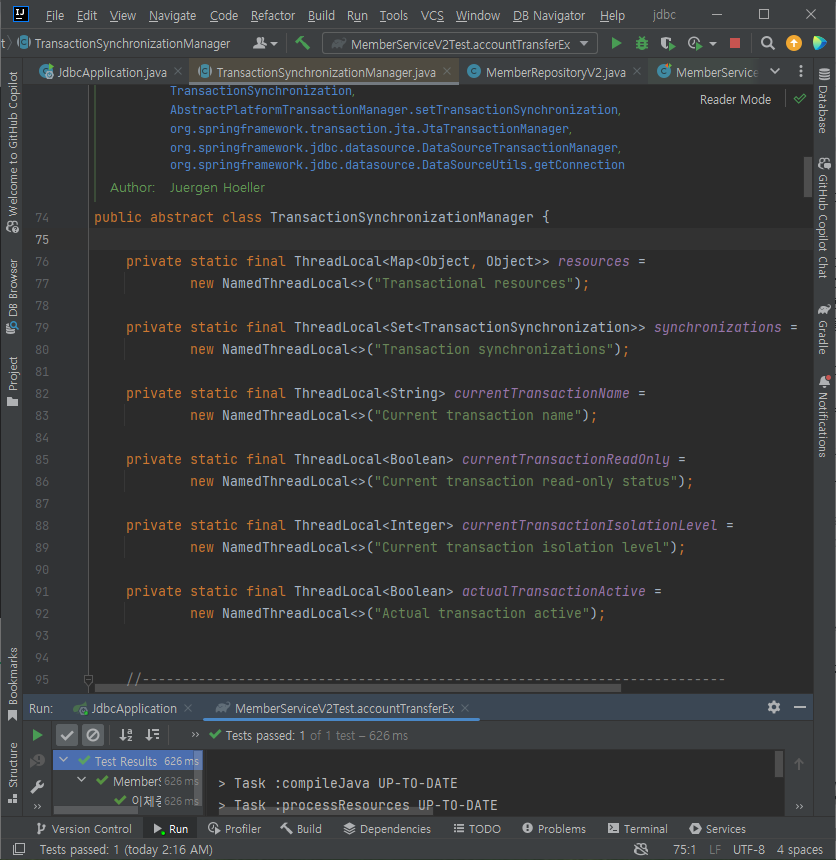
Task: Click the editor horizontal scrollbar
Action: coord(358,688)
